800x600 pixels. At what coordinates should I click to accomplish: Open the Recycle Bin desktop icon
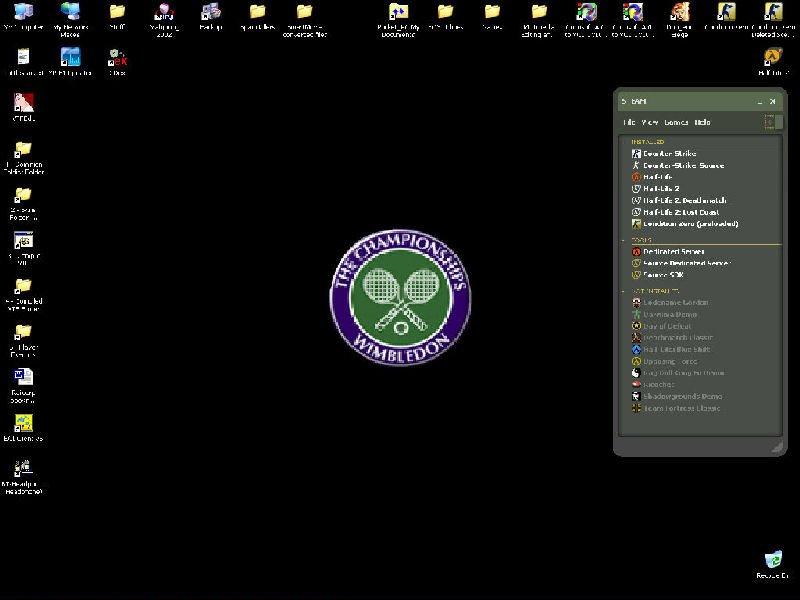click(772, 560)
